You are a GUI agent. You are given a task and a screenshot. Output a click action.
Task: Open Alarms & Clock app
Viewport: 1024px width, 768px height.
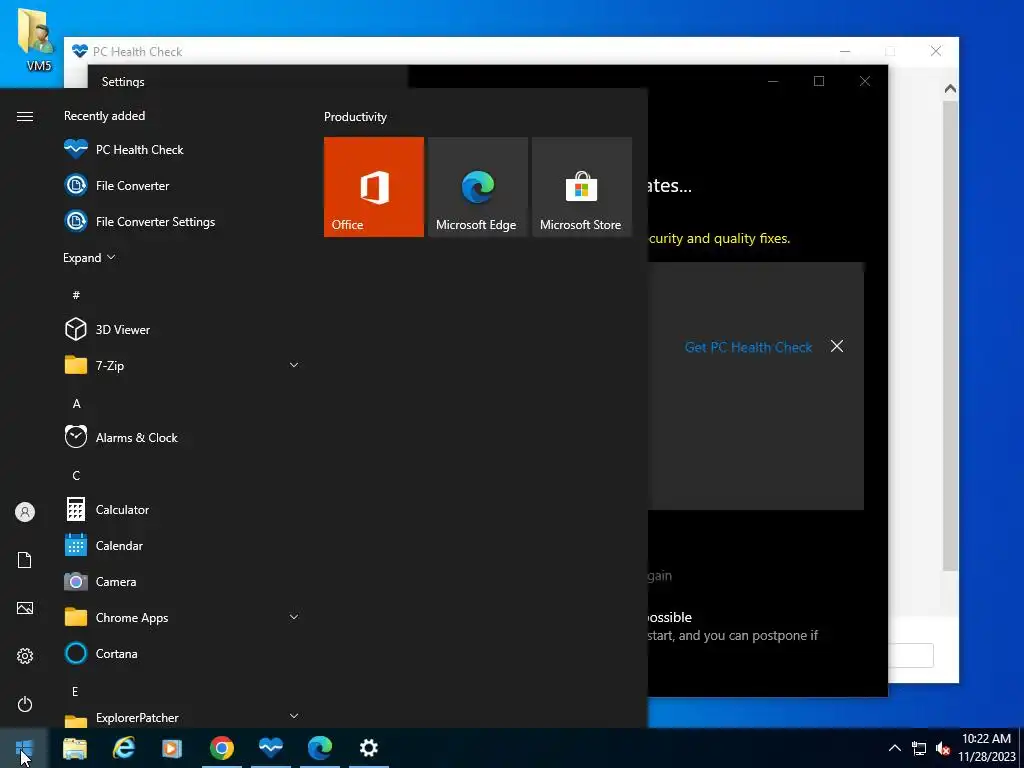(182, 438)
